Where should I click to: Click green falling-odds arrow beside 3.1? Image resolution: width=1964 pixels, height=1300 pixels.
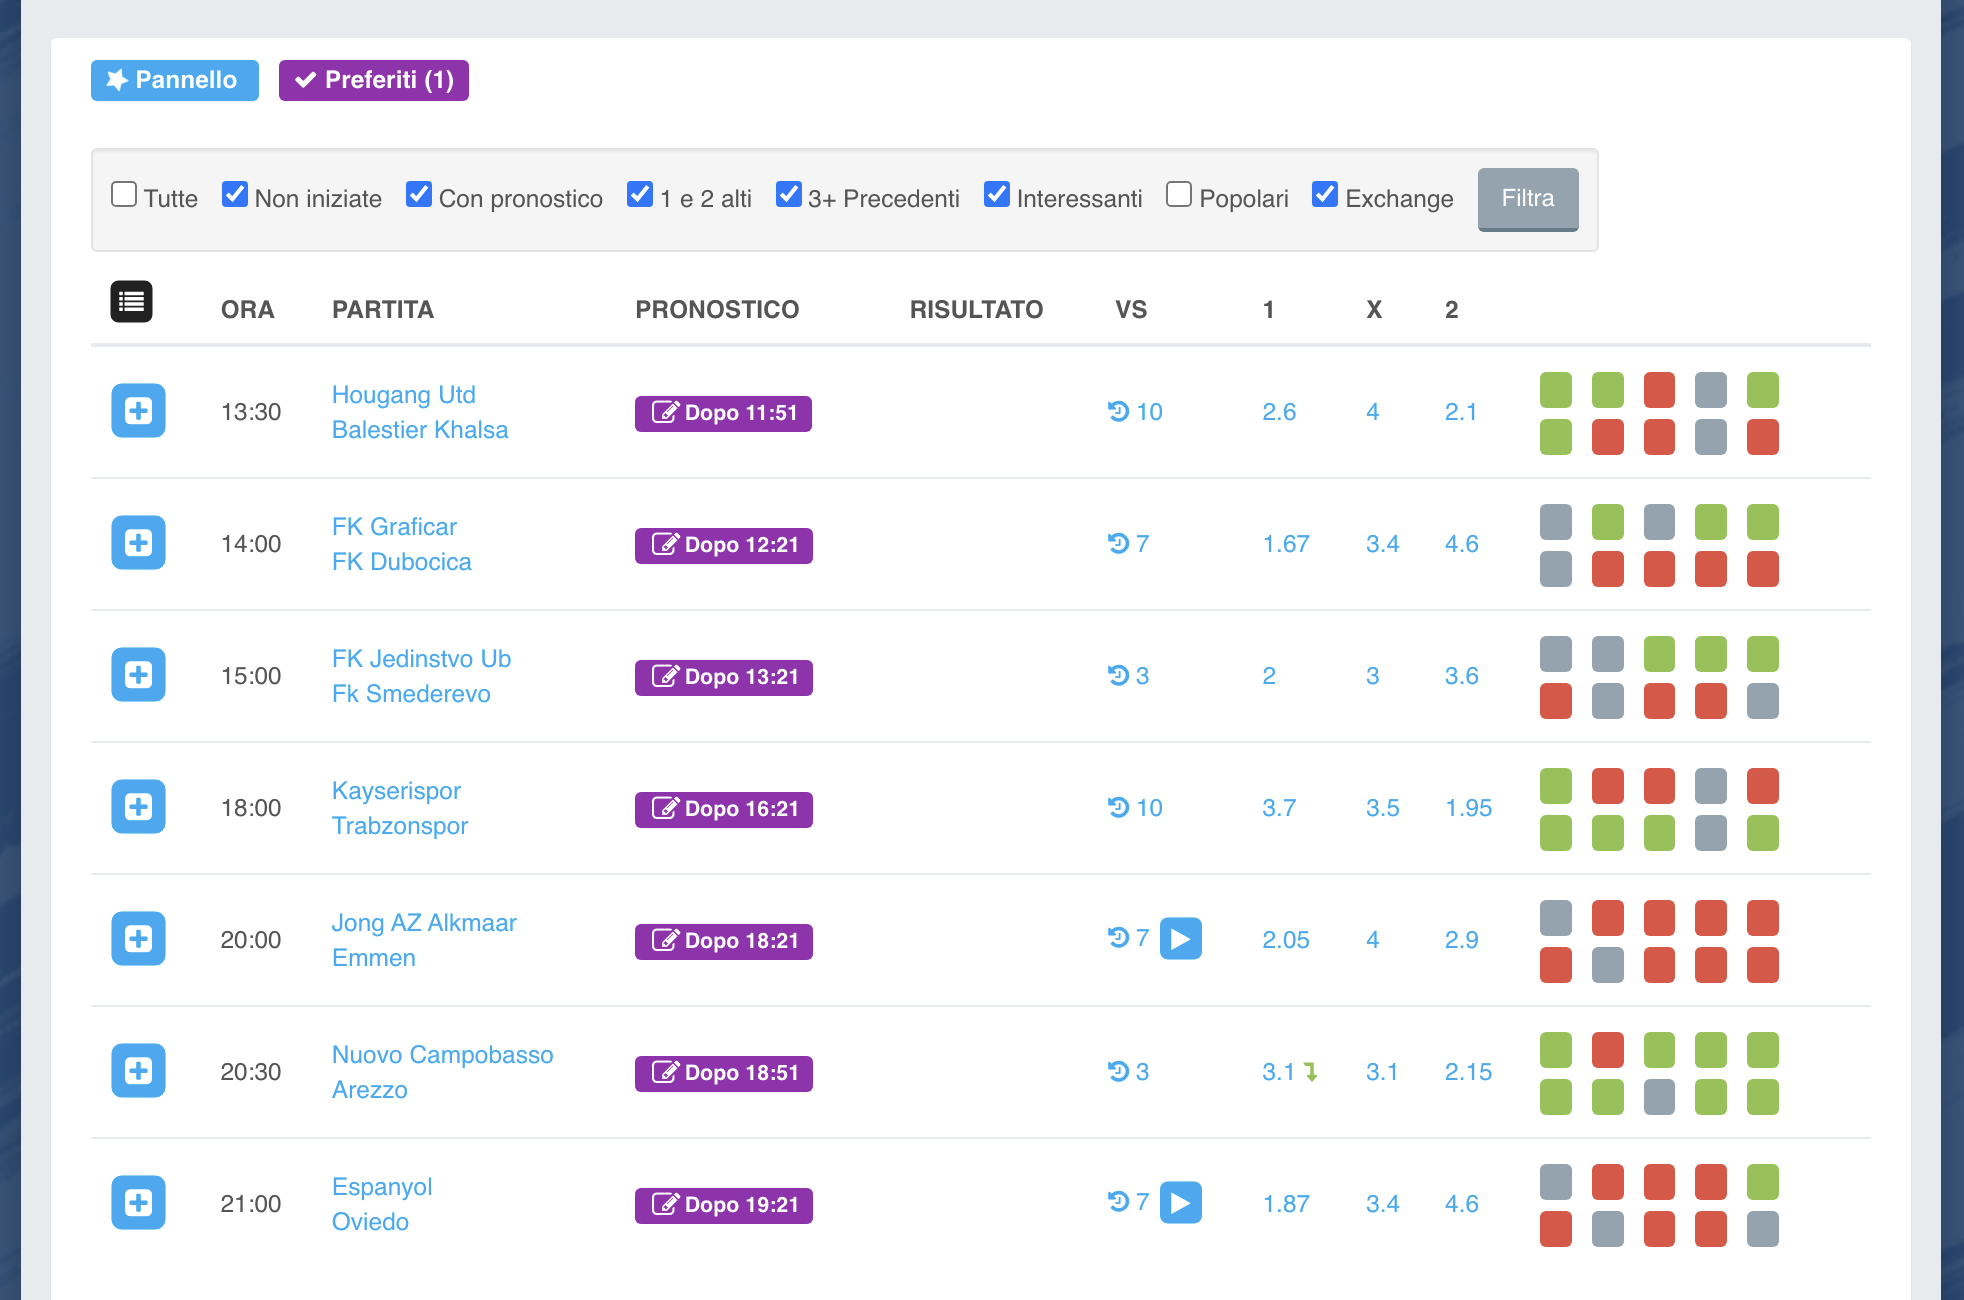click(x=1311, y=1072)
